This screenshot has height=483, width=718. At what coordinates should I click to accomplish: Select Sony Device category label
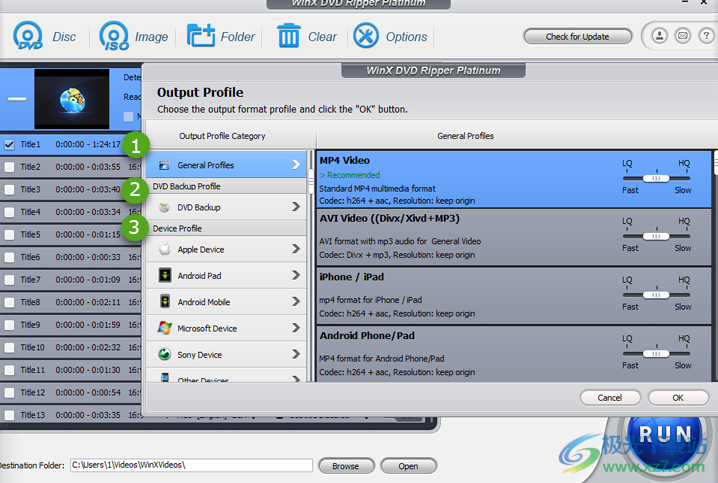pyautogui.click(x=200, y=355)
